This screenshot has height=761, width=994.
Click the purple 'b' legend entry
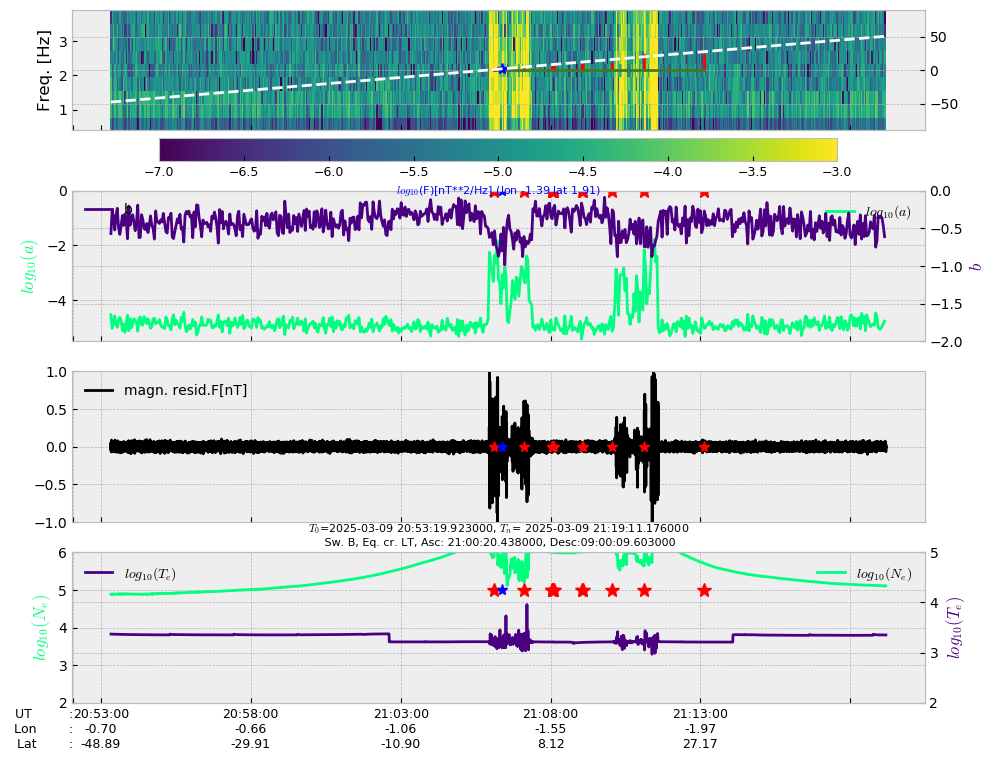coord(109,209)
